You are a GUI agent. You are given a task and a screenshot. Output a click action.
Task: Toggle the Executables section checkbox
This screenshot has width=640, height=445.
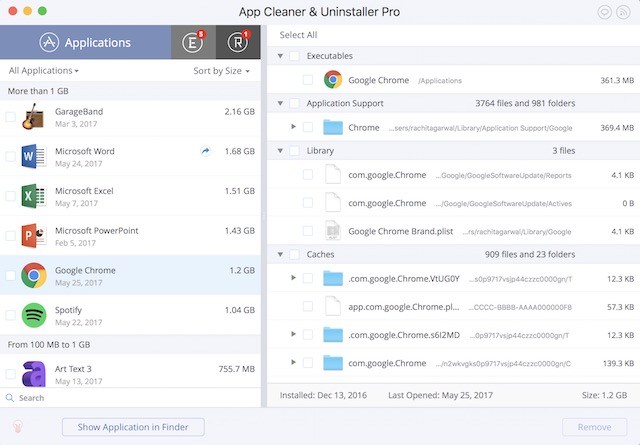click(294, 56)
